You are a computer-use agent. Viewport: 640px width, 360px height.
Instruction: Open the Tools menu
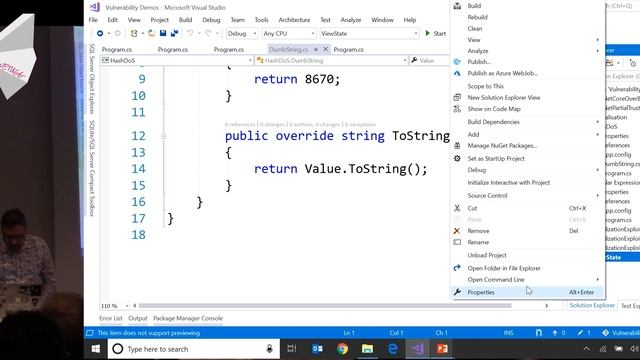pos(262,20)
